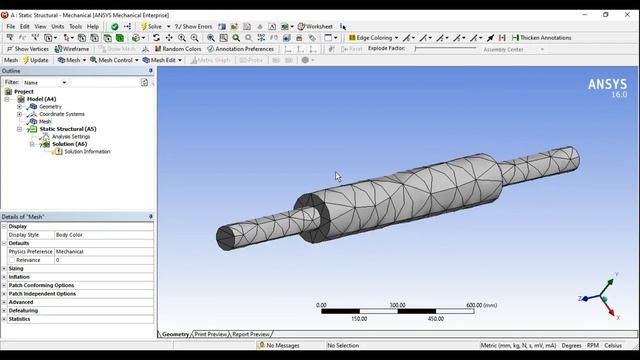
Task: Expand the Statistics section
Action: pyautogui.click(x=4, y=319)
